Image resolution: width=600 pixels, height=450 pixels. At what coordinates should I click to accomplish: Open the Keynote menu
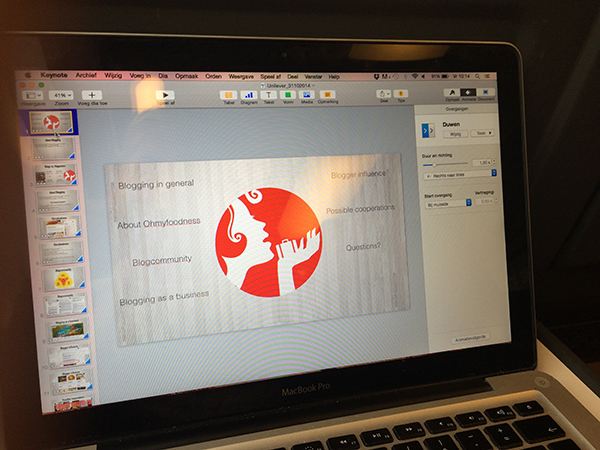coord(54,75)
